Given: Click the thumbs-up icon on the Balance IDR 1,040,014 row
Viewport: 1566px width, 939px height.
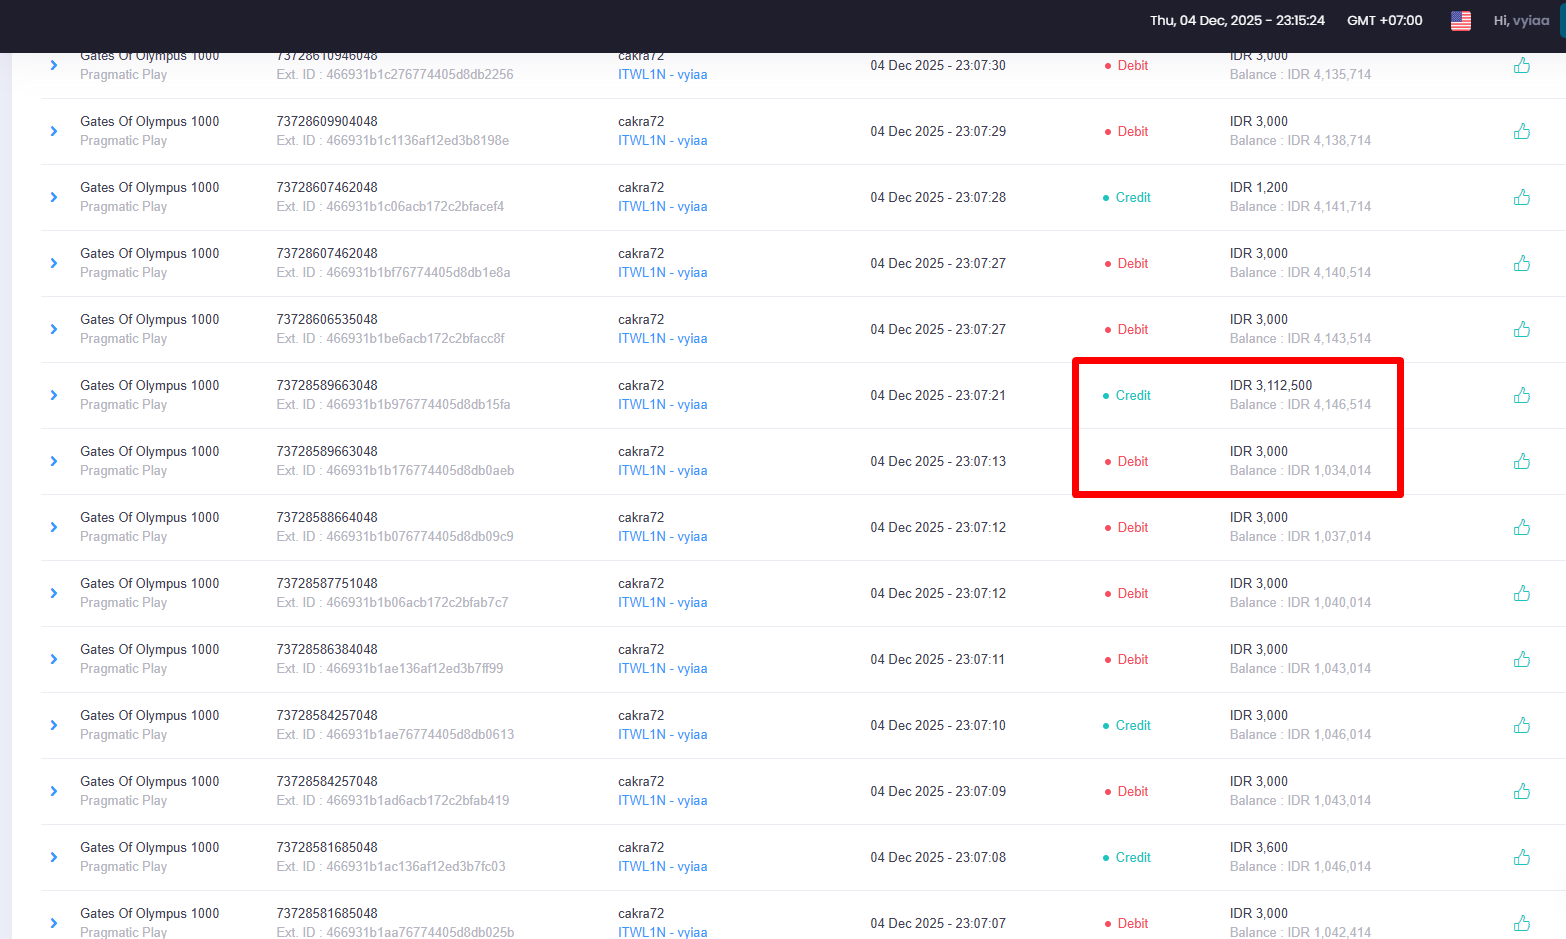Looking at the screenshot, I should pos(1521,593).
